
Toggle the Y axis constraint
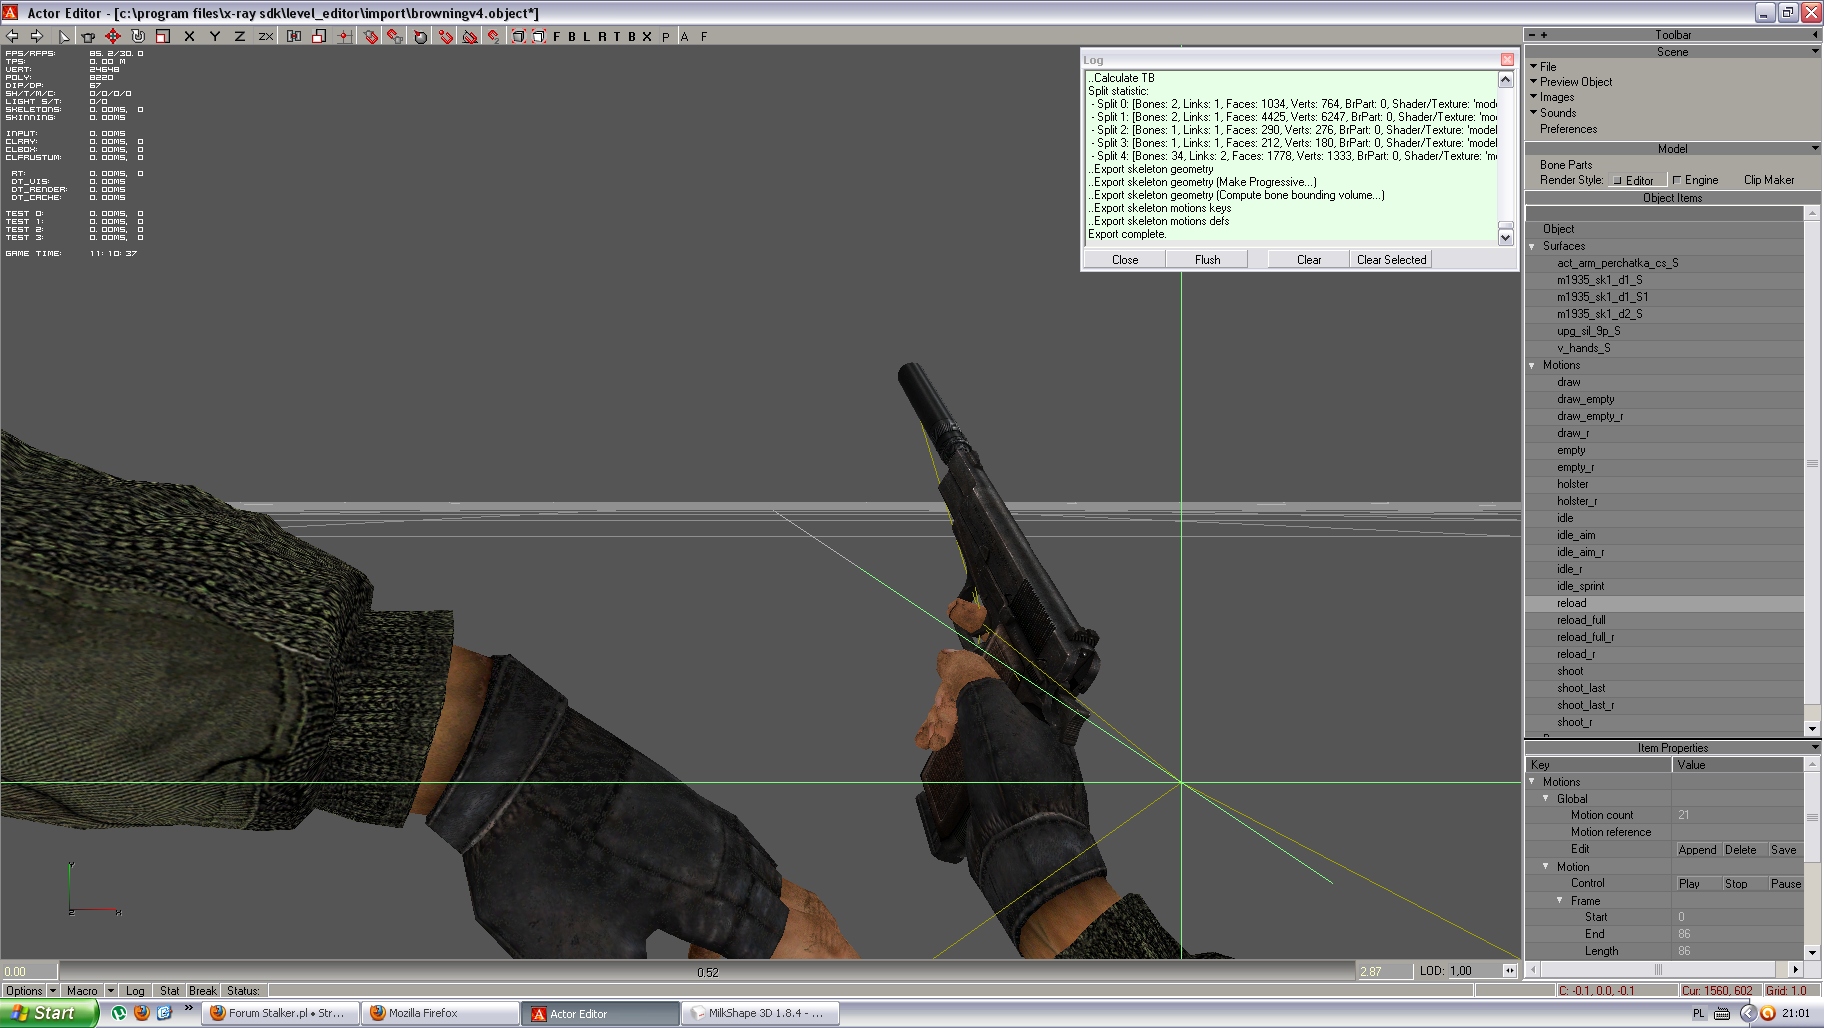pyautogui.click(x=214, y=36)
